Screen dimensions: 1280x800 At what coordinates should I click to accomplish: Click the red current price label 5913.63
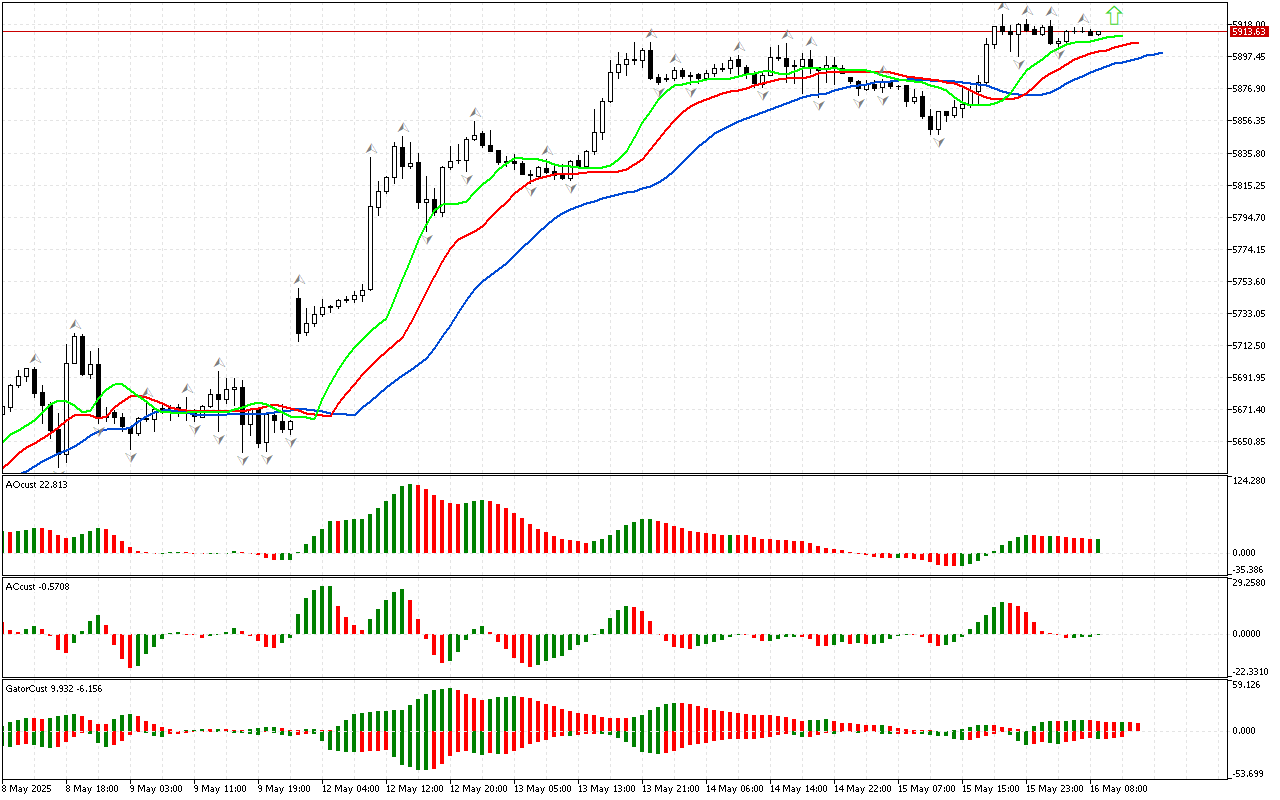coord(1246,32)
